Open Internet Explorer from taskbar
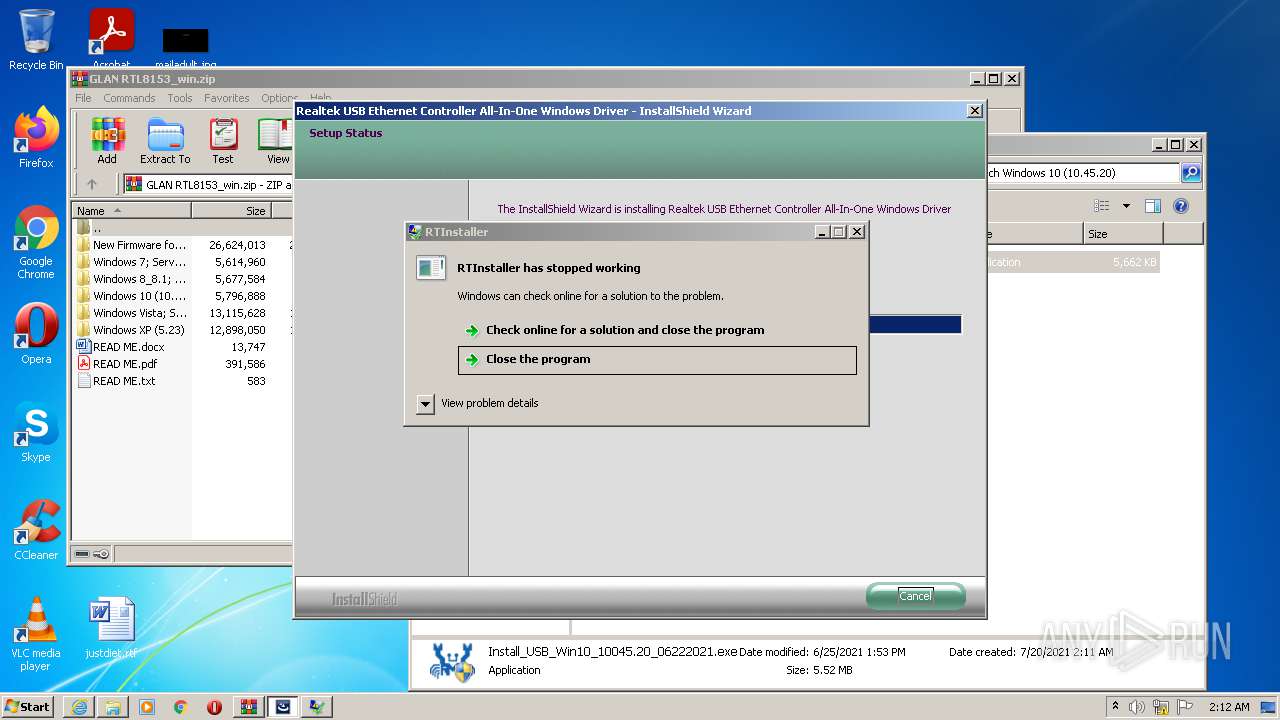Screen dimensions: 1280x720 pos(79,707)
